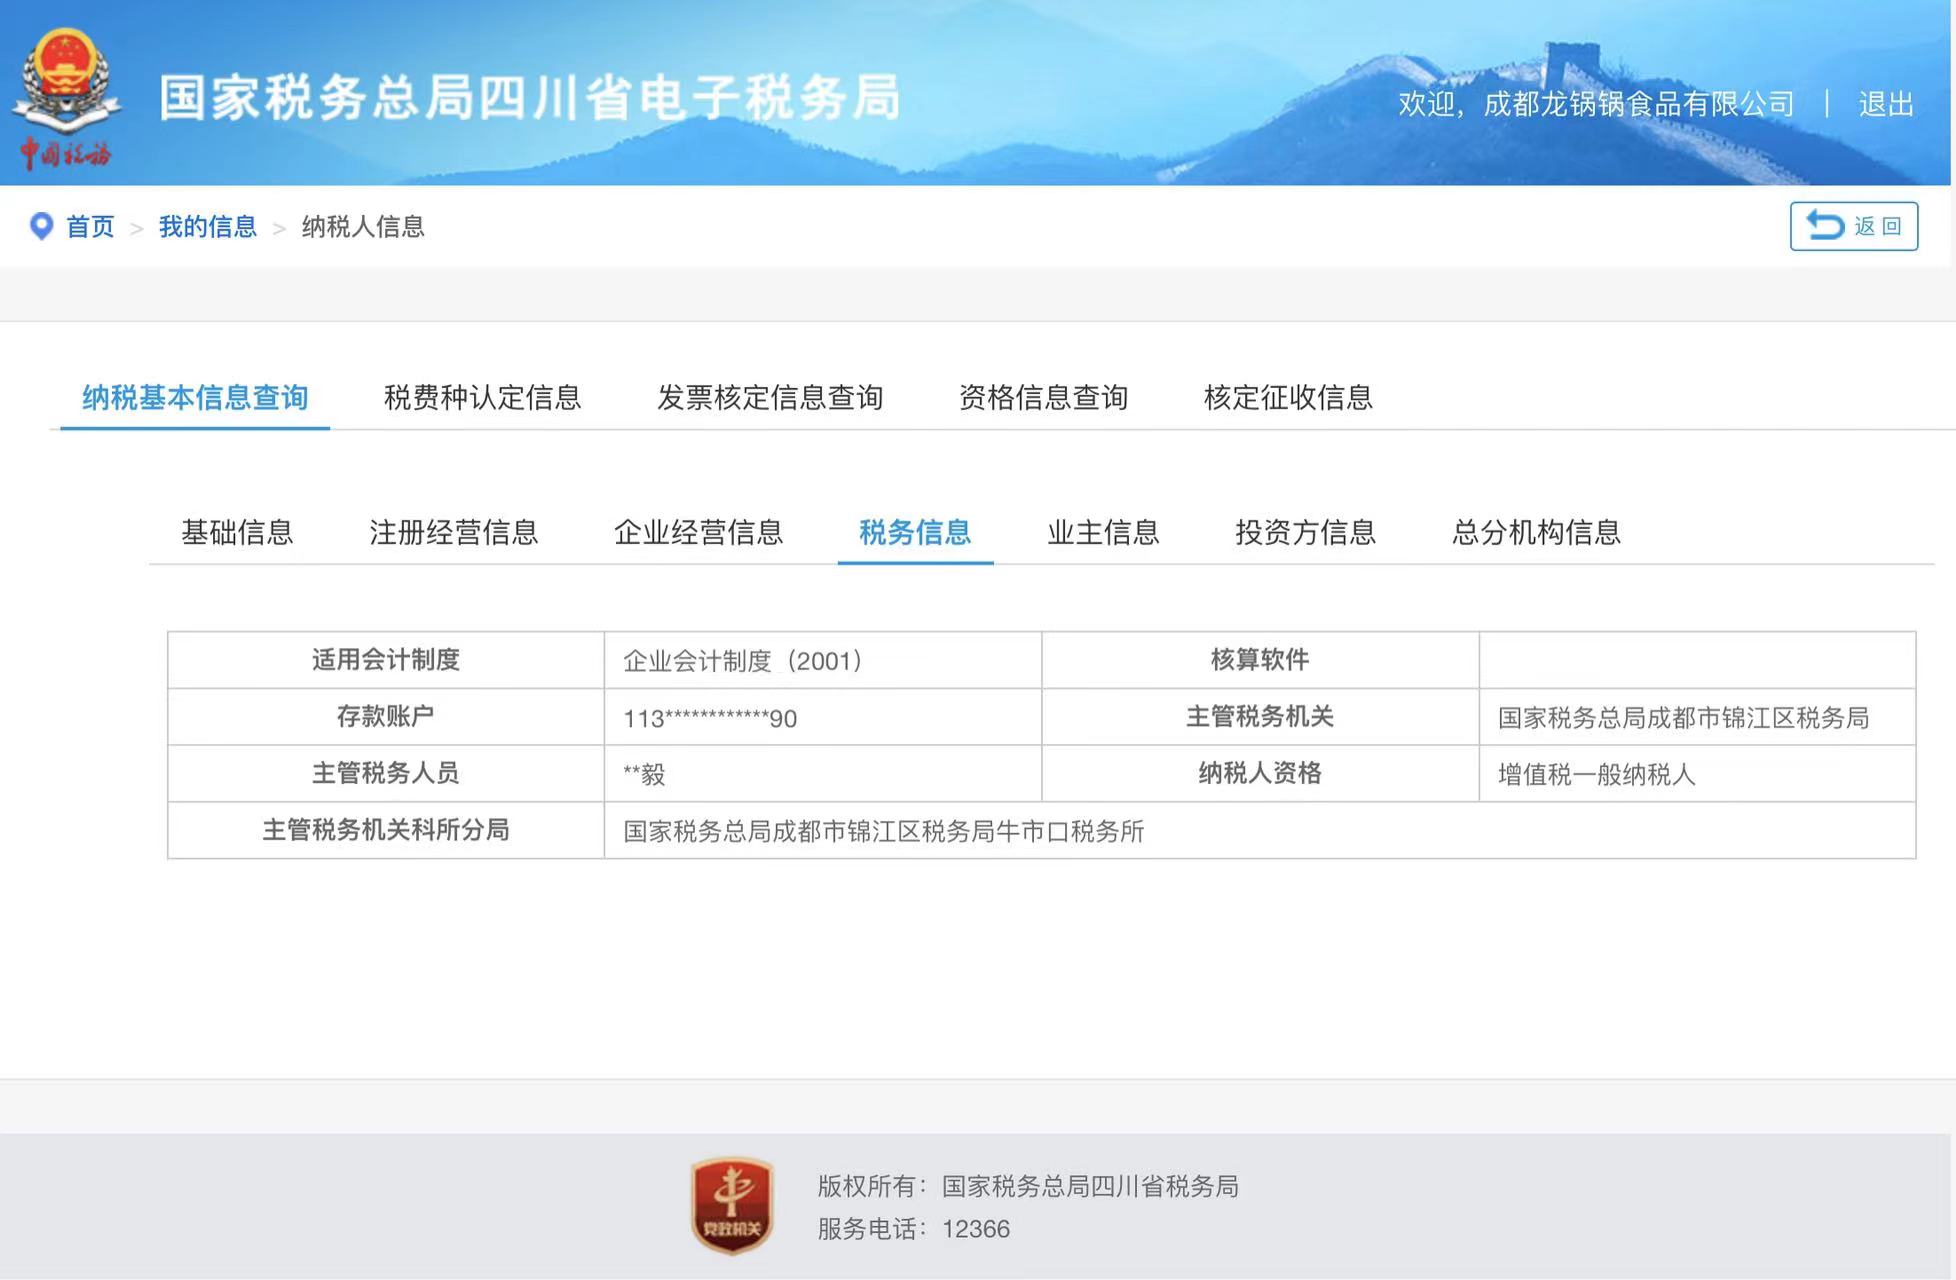The image size is (1956, 1280).
Task: Click the location pin breadcrumb icon
Action: (41, 226)
